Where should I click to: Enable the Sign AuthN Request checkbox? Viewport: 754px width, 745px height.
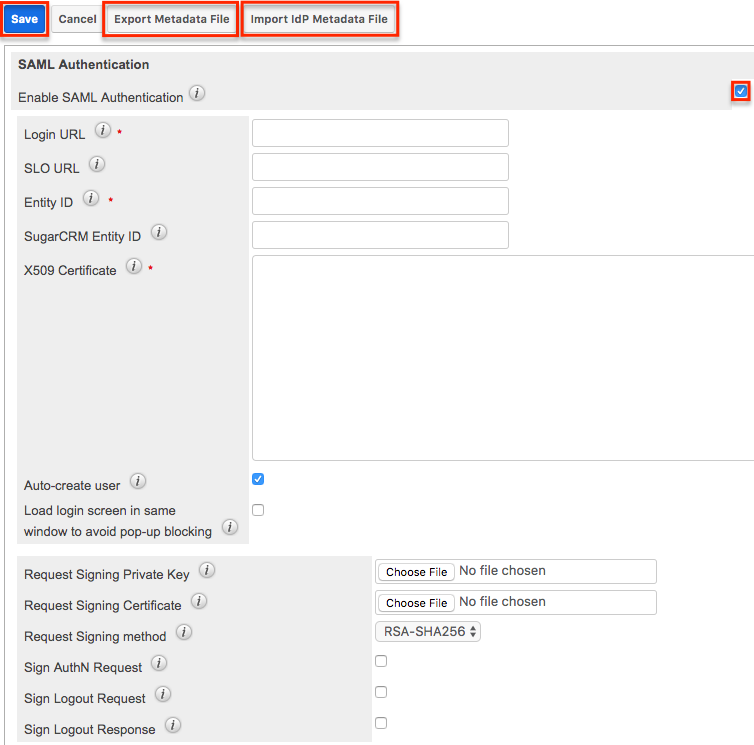pos(381,661)
